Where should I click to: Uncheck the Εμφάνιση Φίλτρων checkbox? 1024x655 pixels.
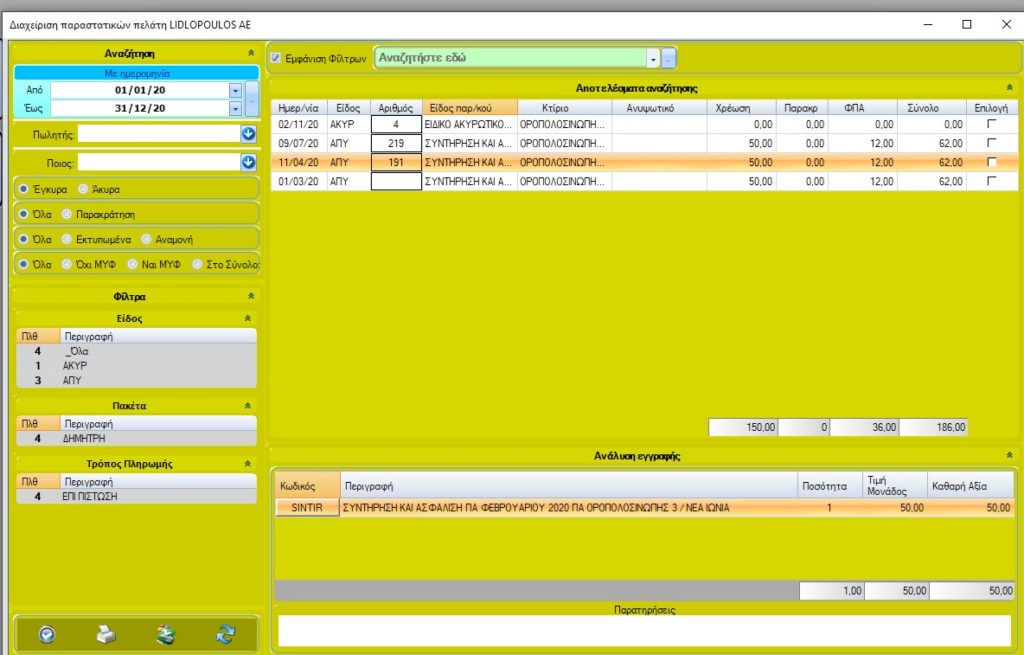(277, 58)
